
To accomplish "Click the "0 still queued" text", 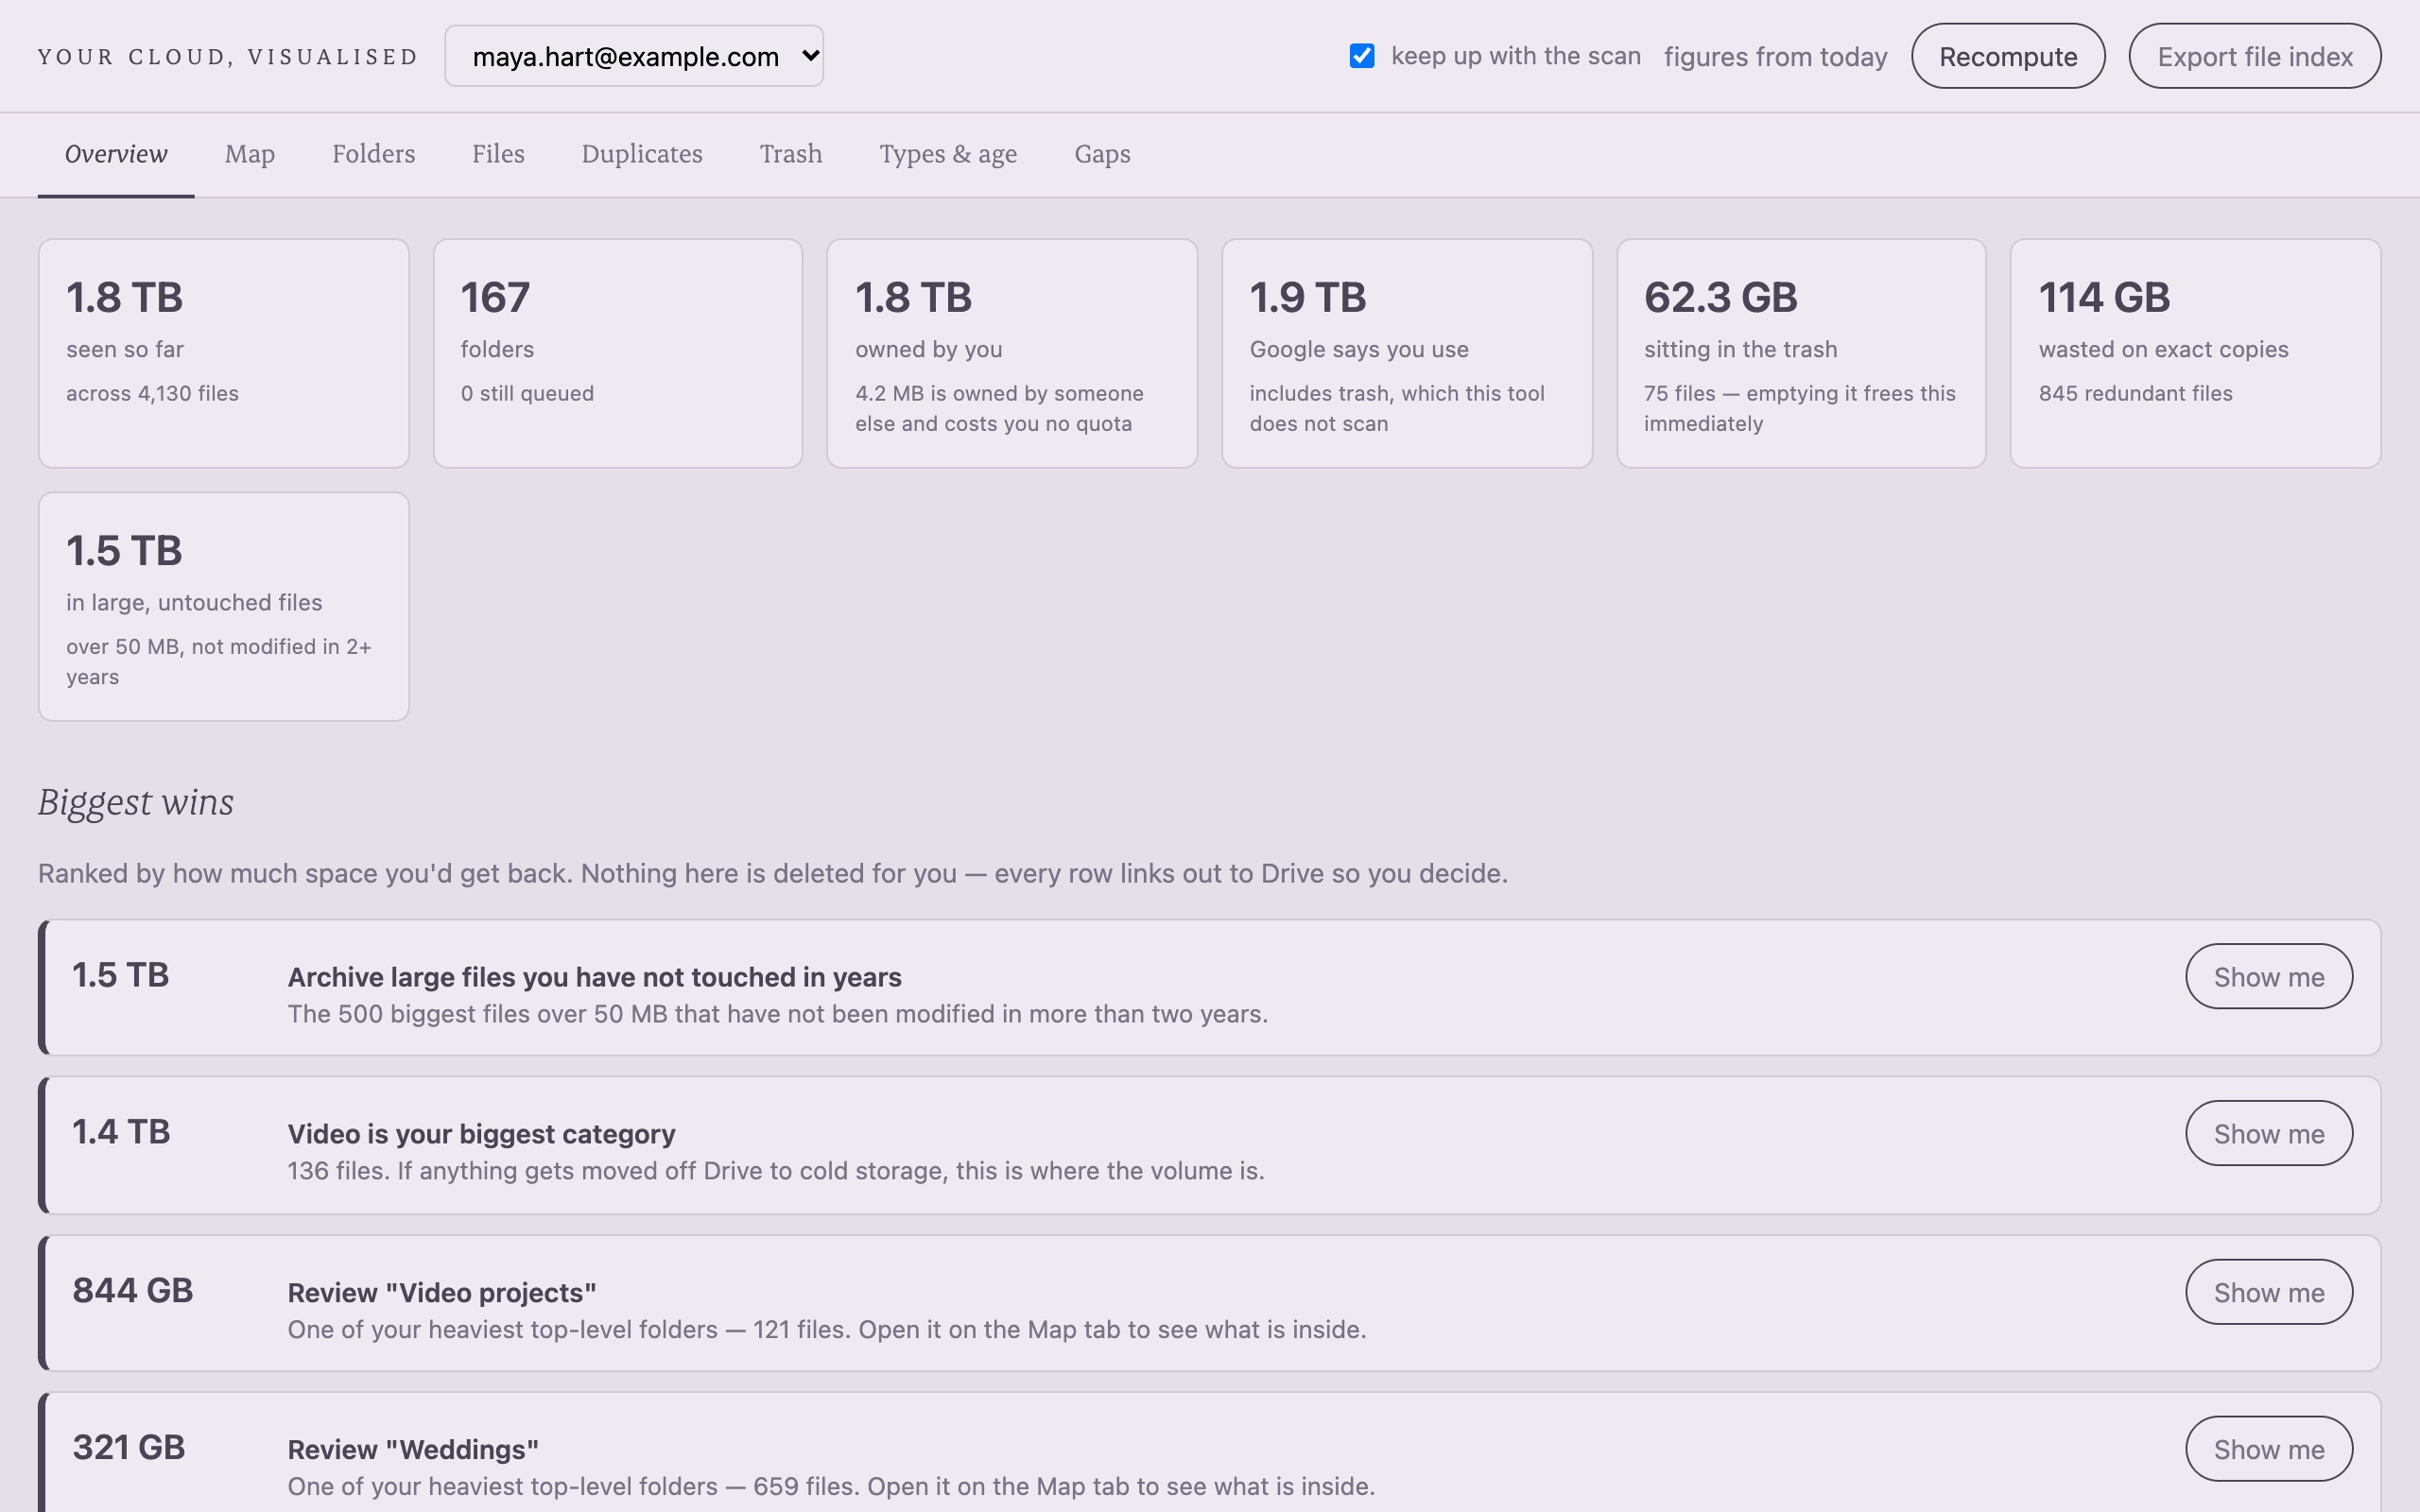I will pyautogui.click(x=527, y=393).
